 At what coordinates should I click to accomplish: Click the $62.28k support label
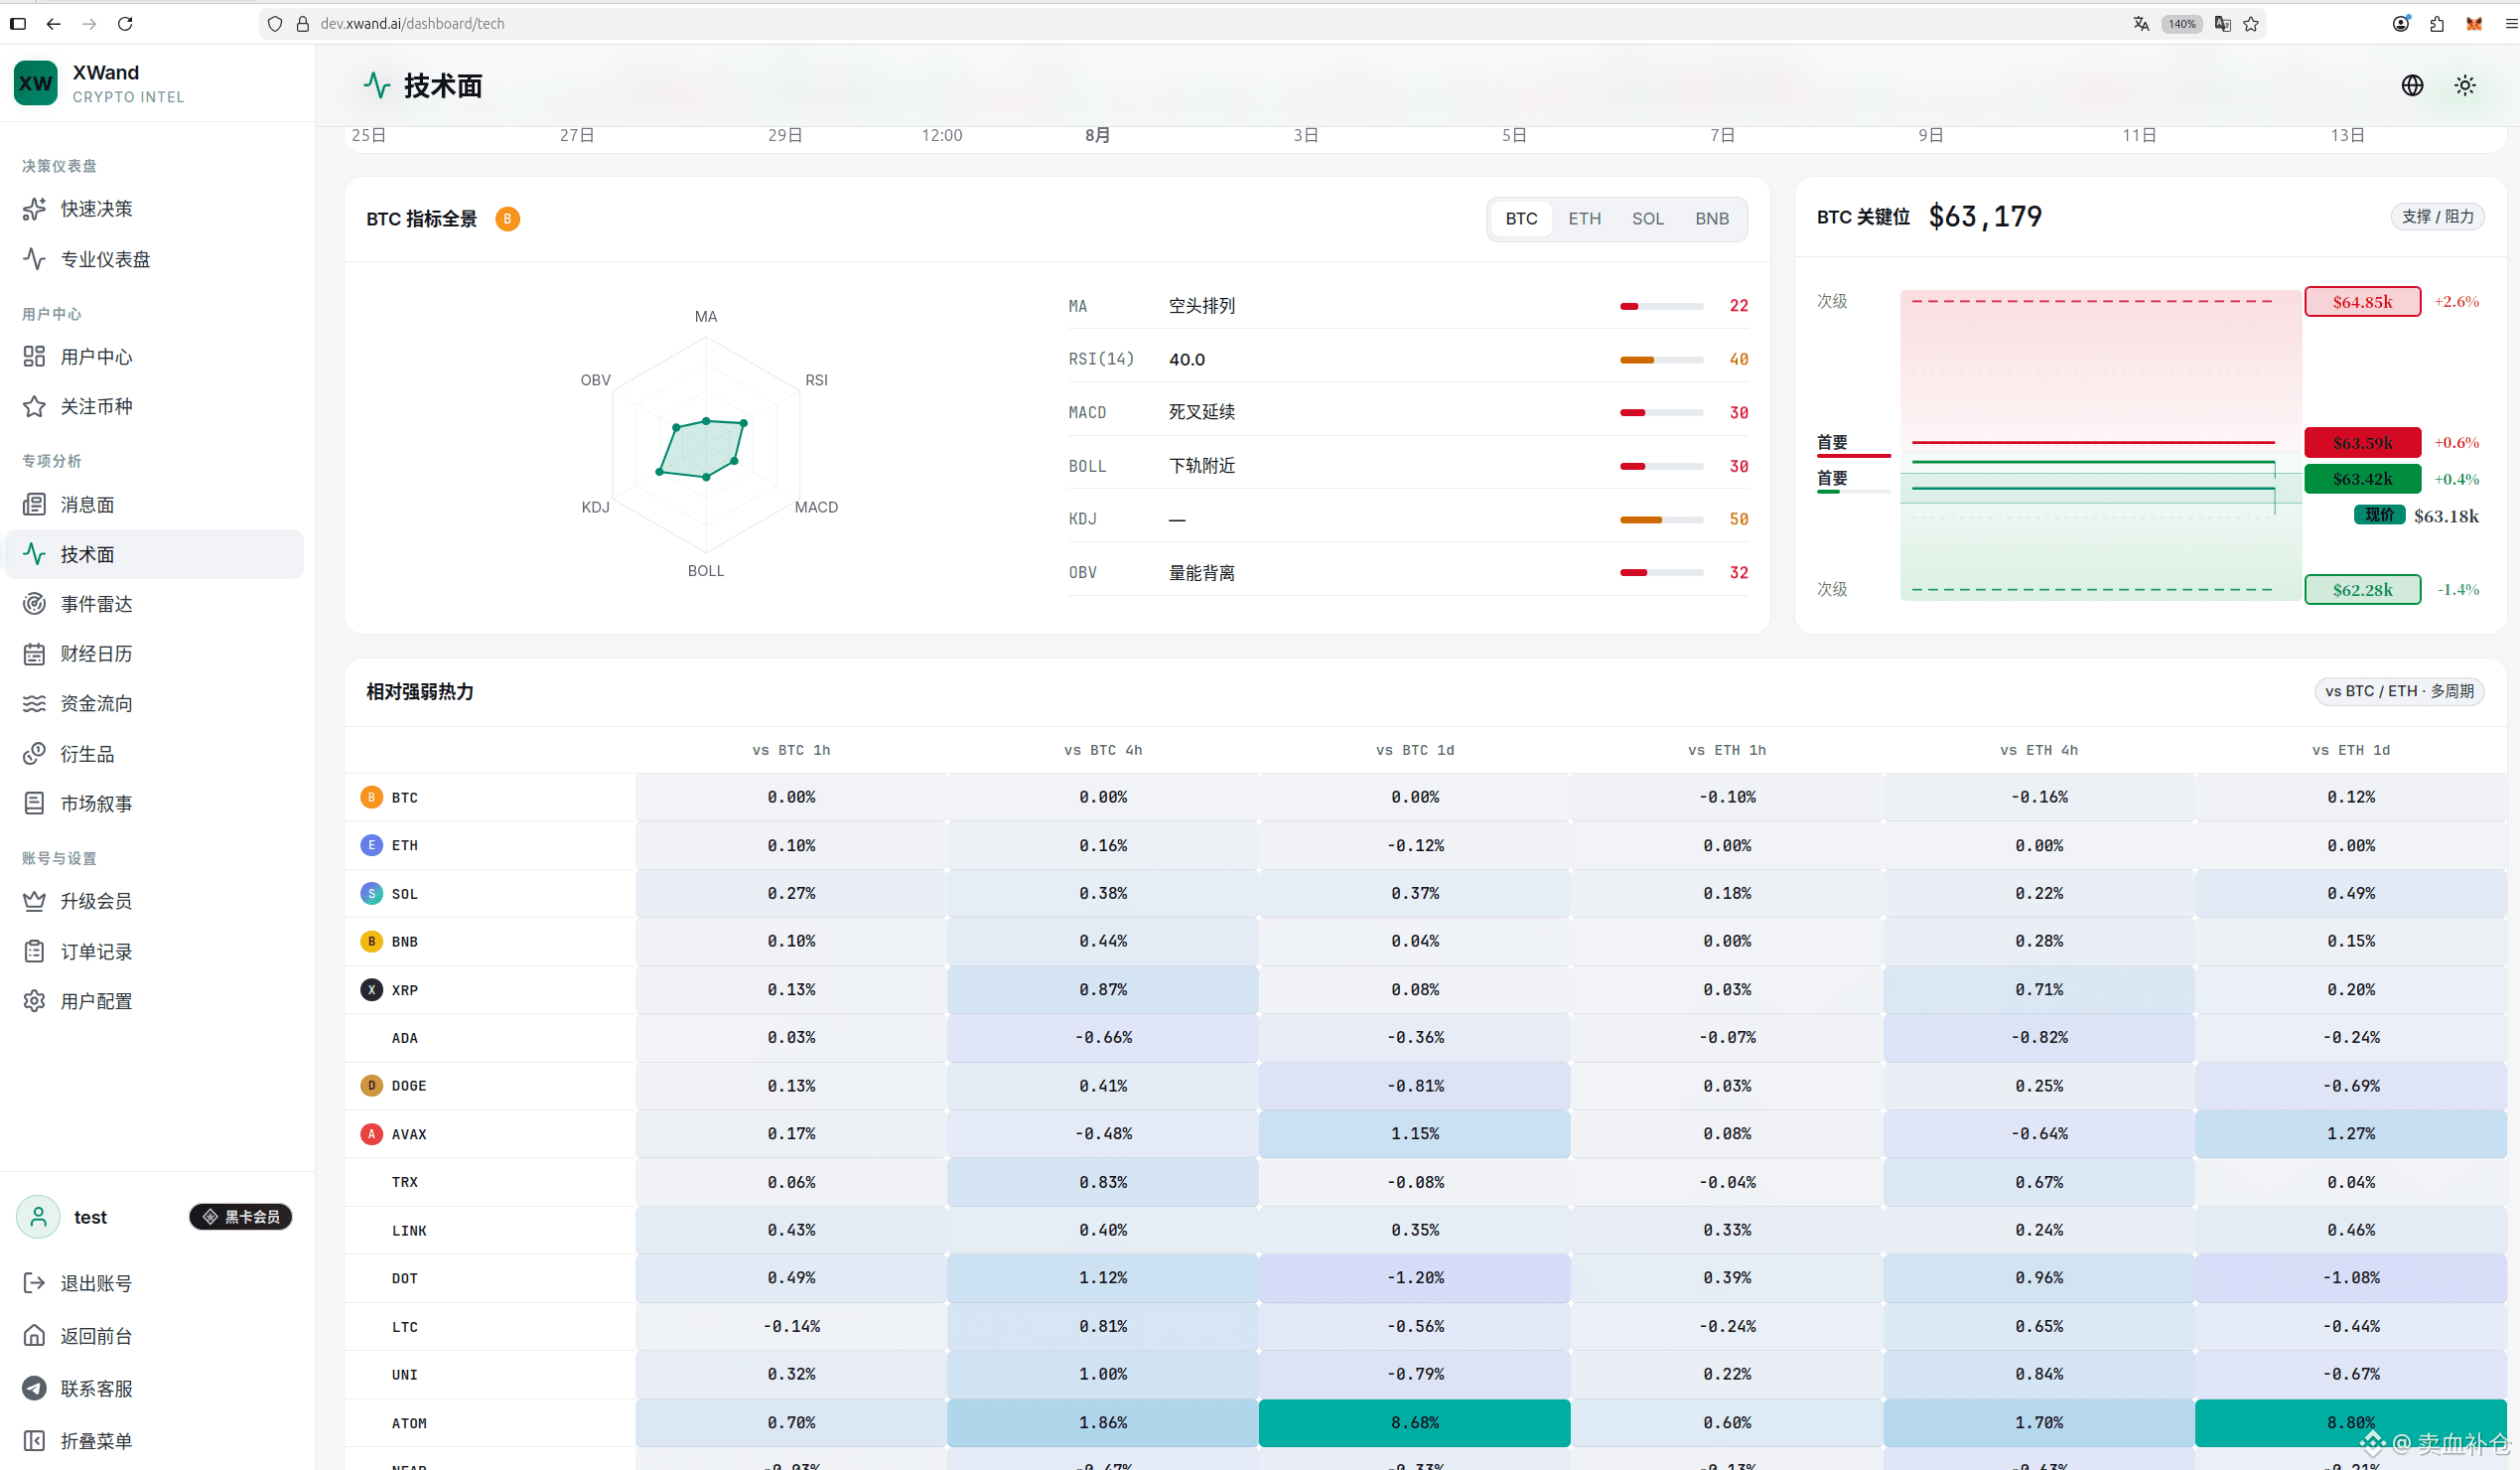[x=2363, y=590]
